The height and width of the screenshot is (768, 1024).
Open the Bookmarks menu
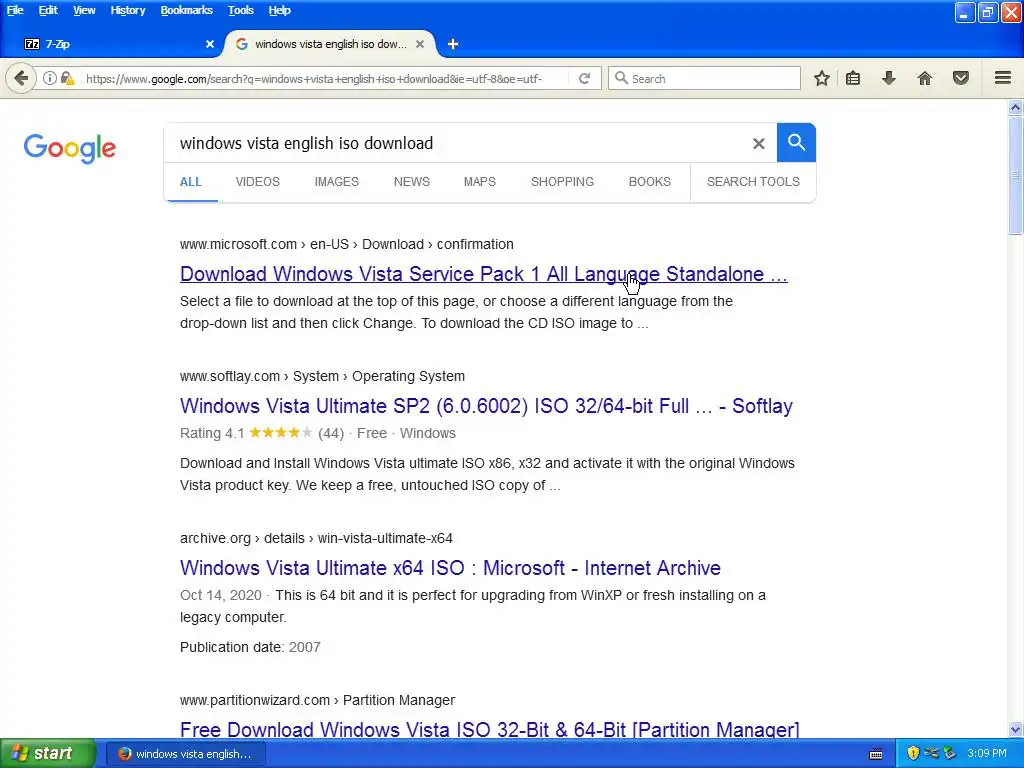186,10
